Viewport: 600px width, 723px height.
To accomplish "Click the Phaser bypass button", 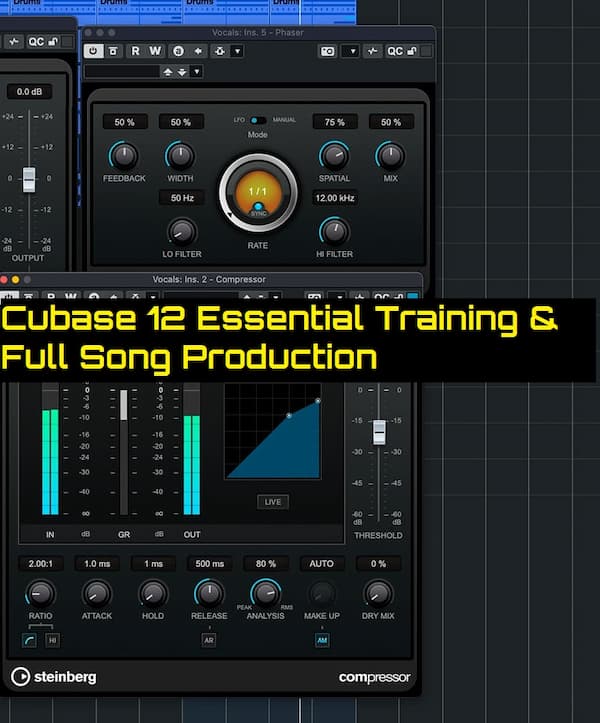I will pos(113,51).
